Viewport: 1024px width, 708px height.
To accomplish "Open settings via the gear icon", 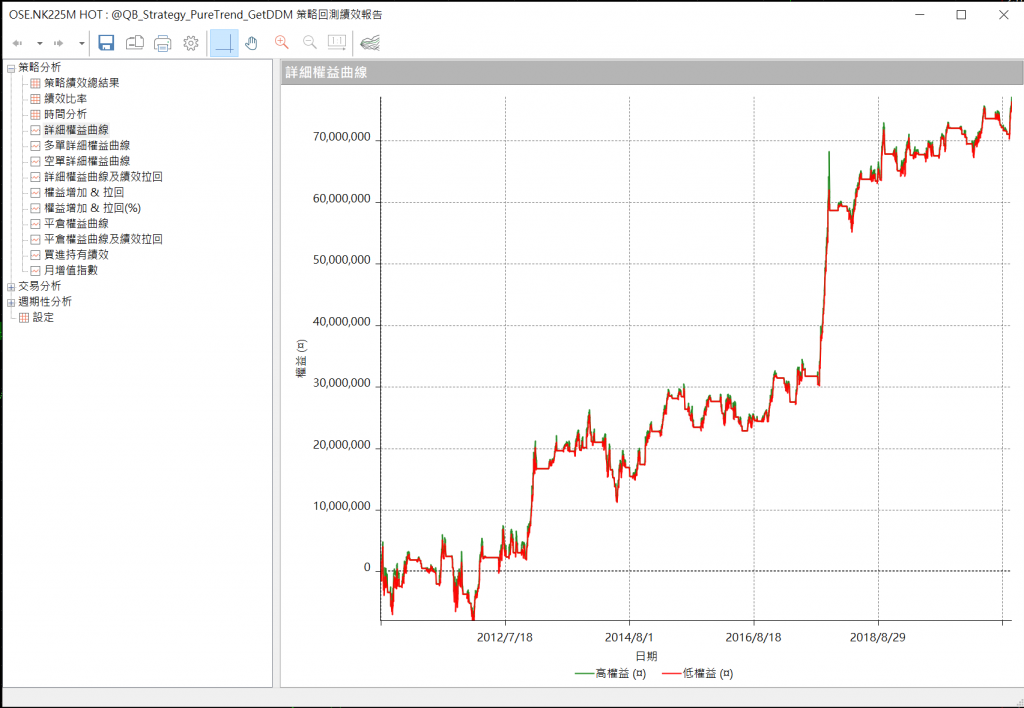I will [x=191, y=43].
